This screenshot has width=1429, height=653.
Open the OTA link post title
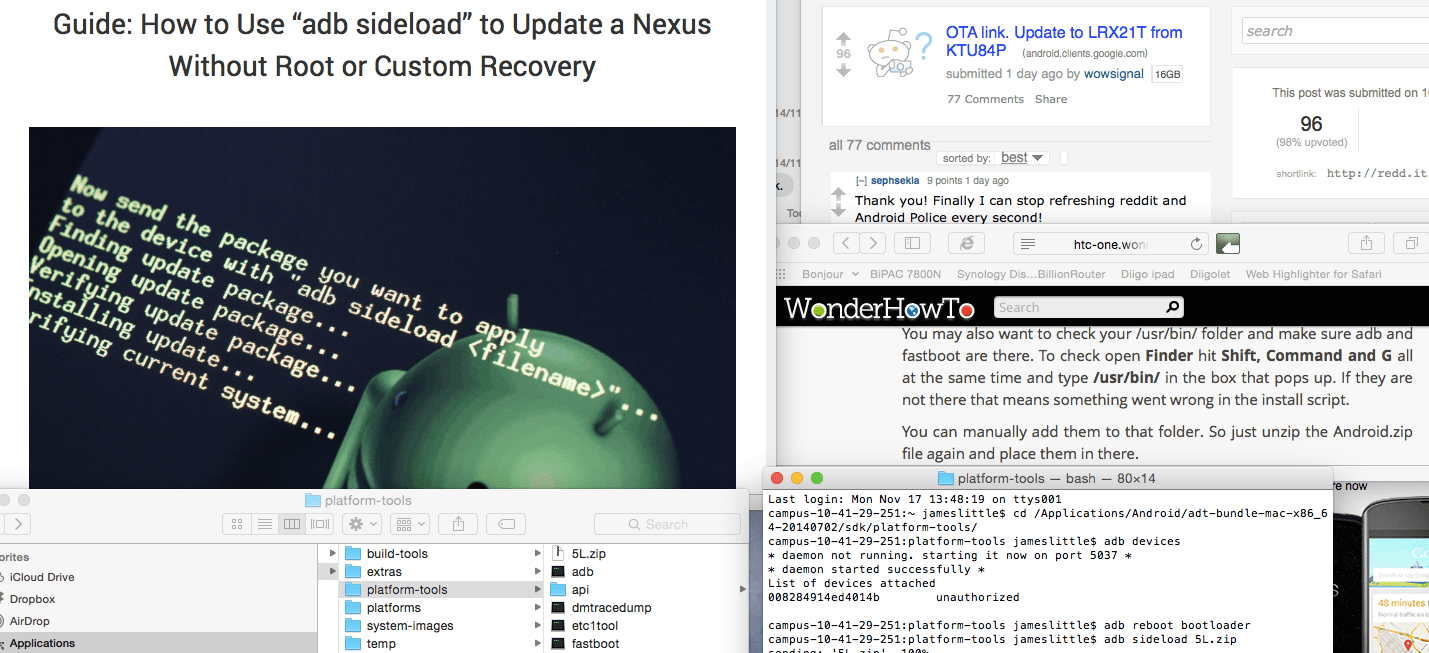1064,42
